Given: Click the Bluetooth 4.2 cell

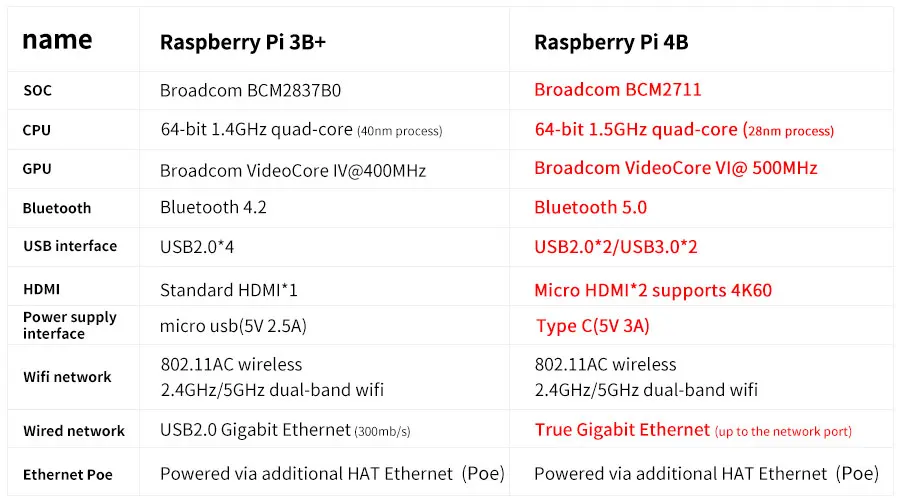Looking at the screenshot, I should coord(213,208).
